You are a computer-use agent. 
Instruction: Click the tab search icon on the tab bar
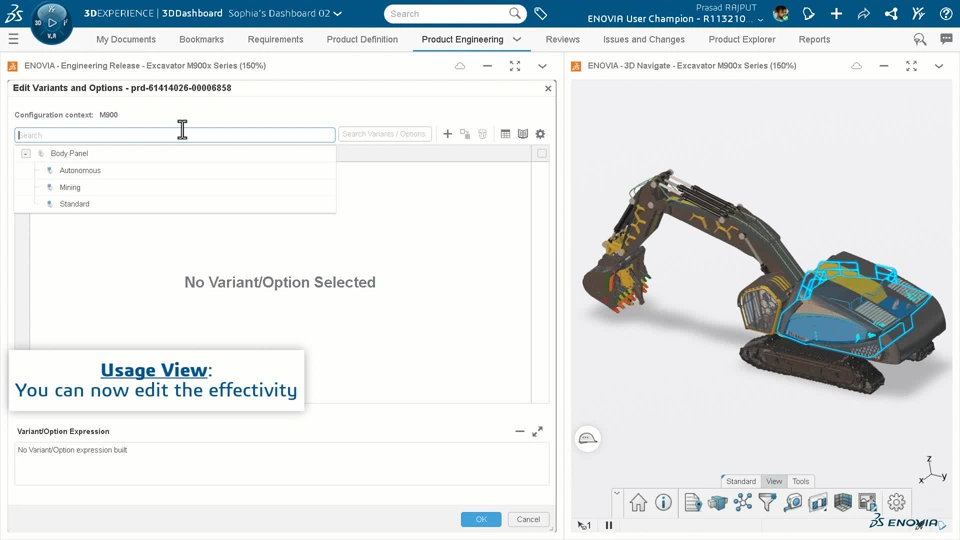920,39
